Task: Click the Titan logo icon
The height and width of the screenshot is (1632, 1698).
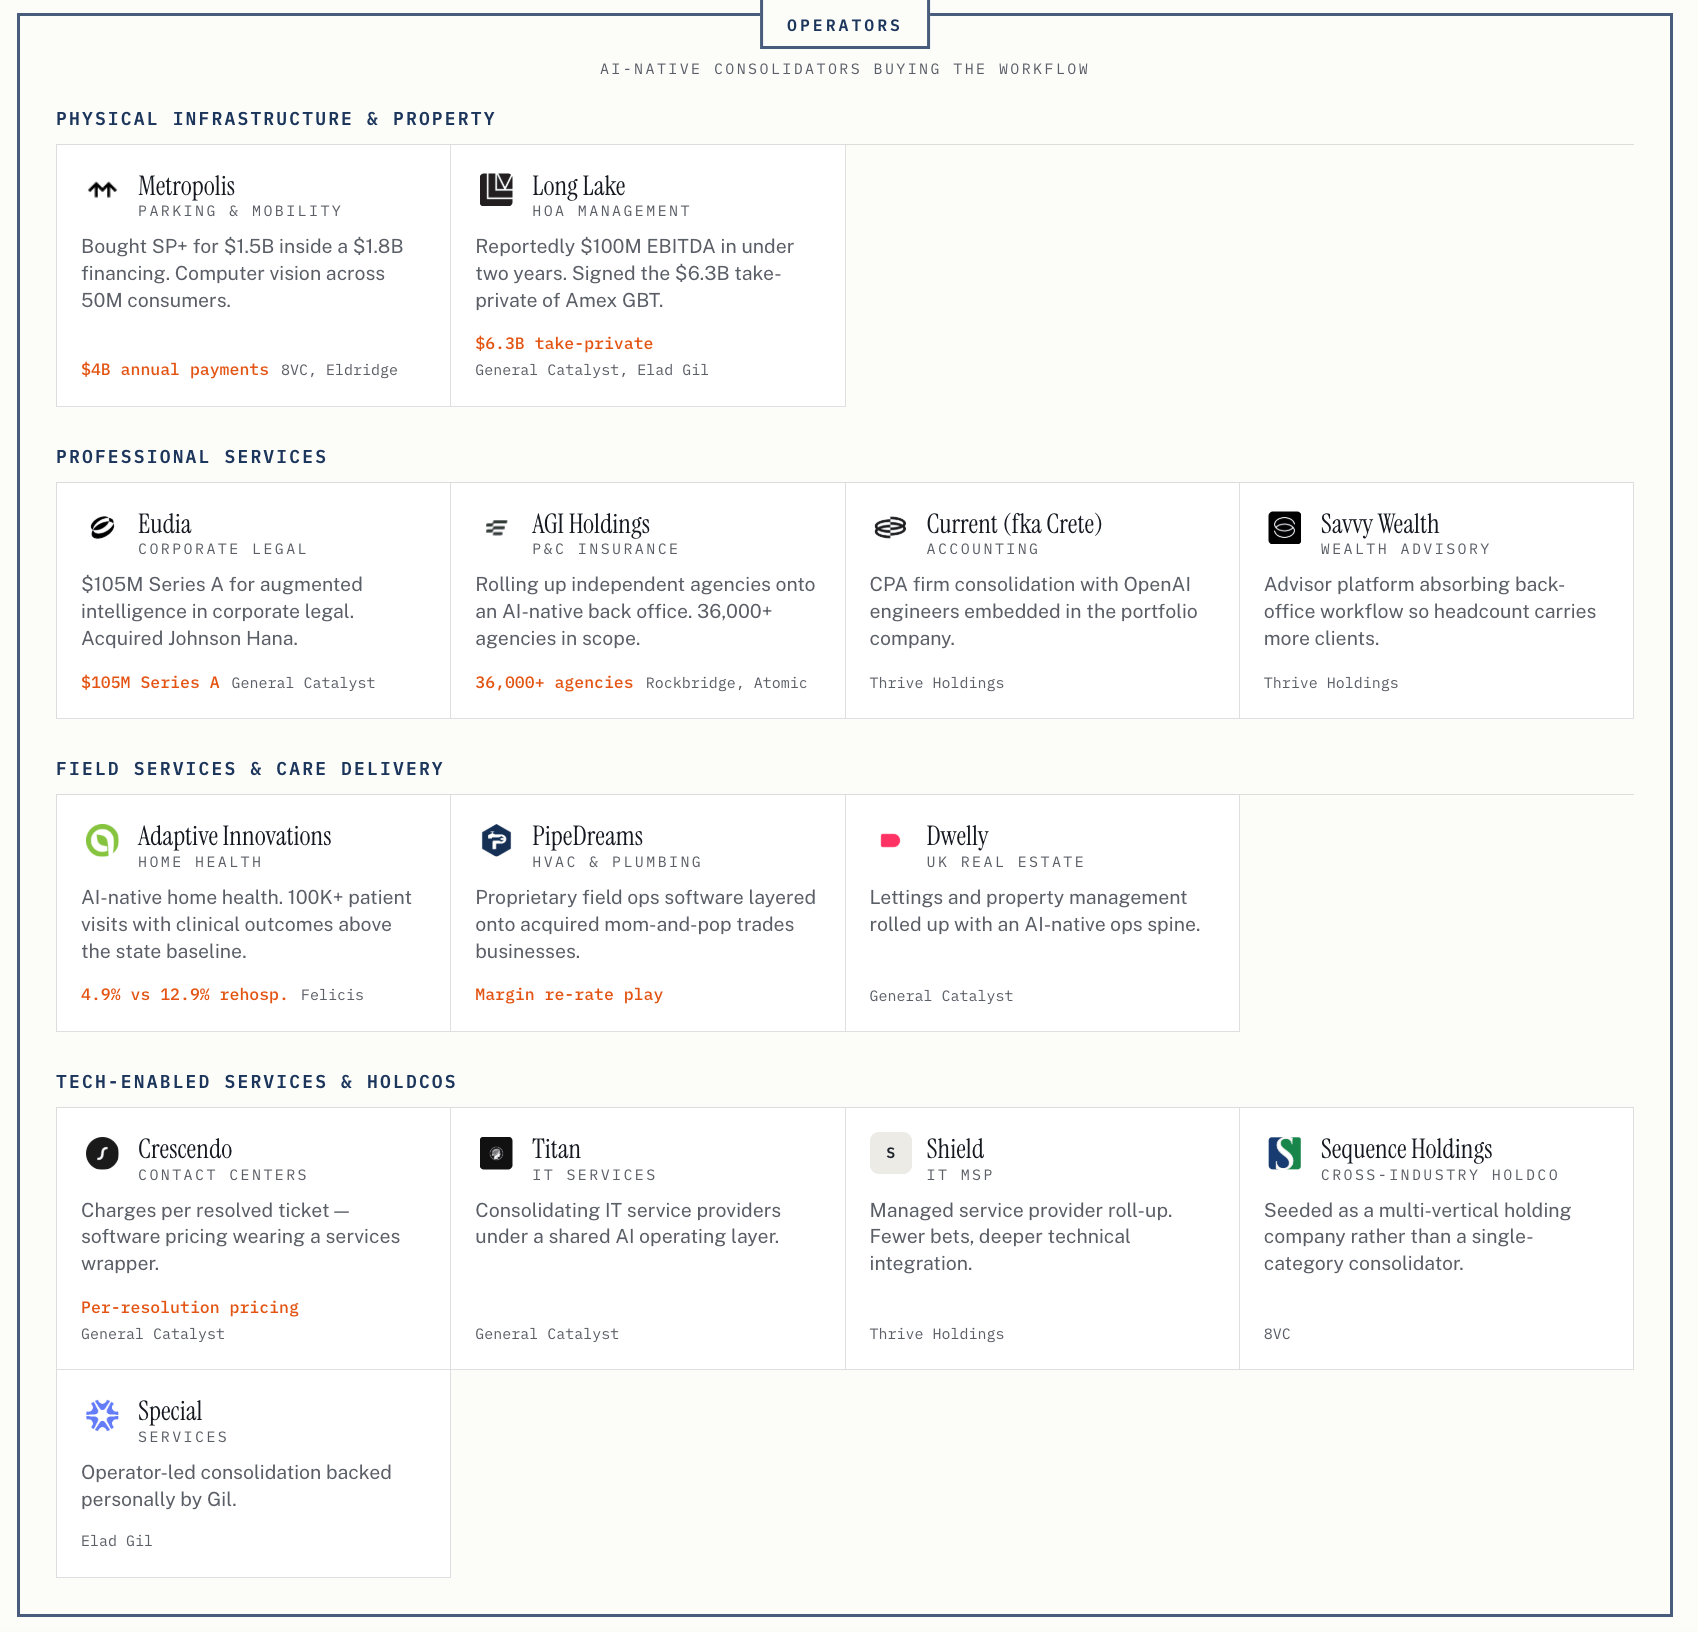Action: [496, 1153]
